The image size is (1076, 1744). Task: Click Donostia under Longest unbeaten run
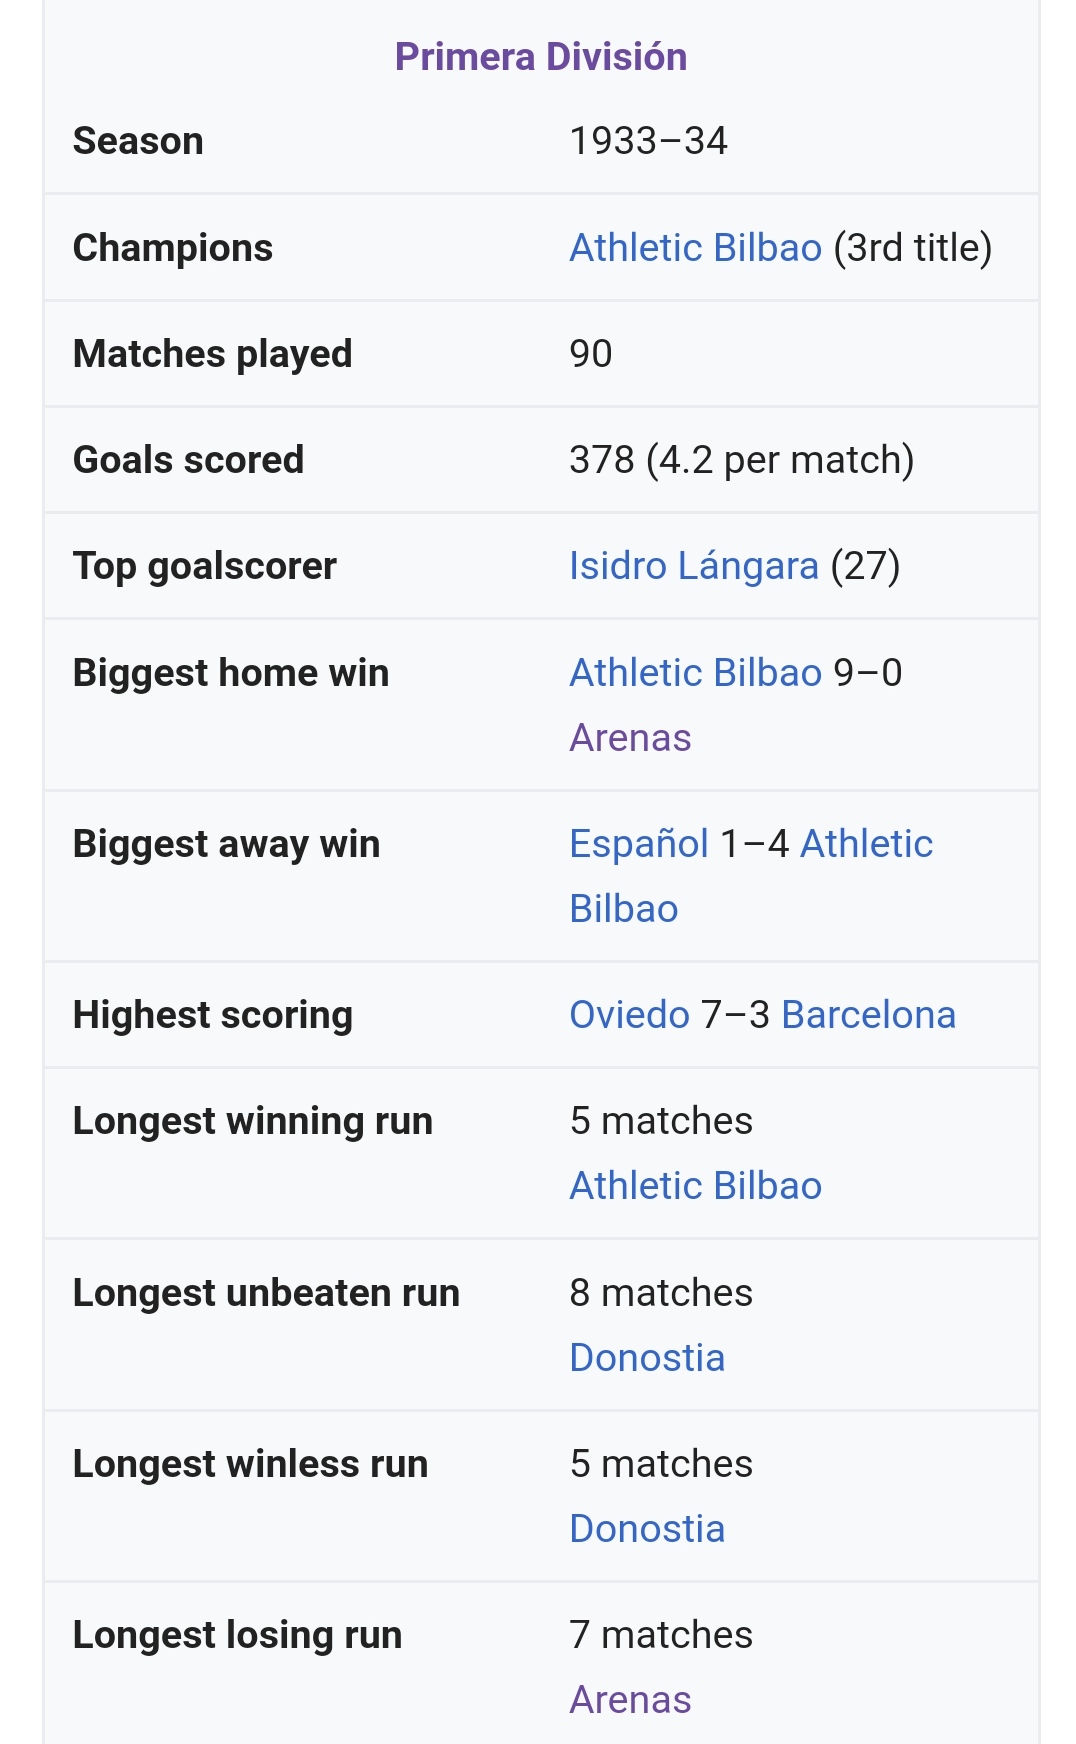[x=647, y=1358]
